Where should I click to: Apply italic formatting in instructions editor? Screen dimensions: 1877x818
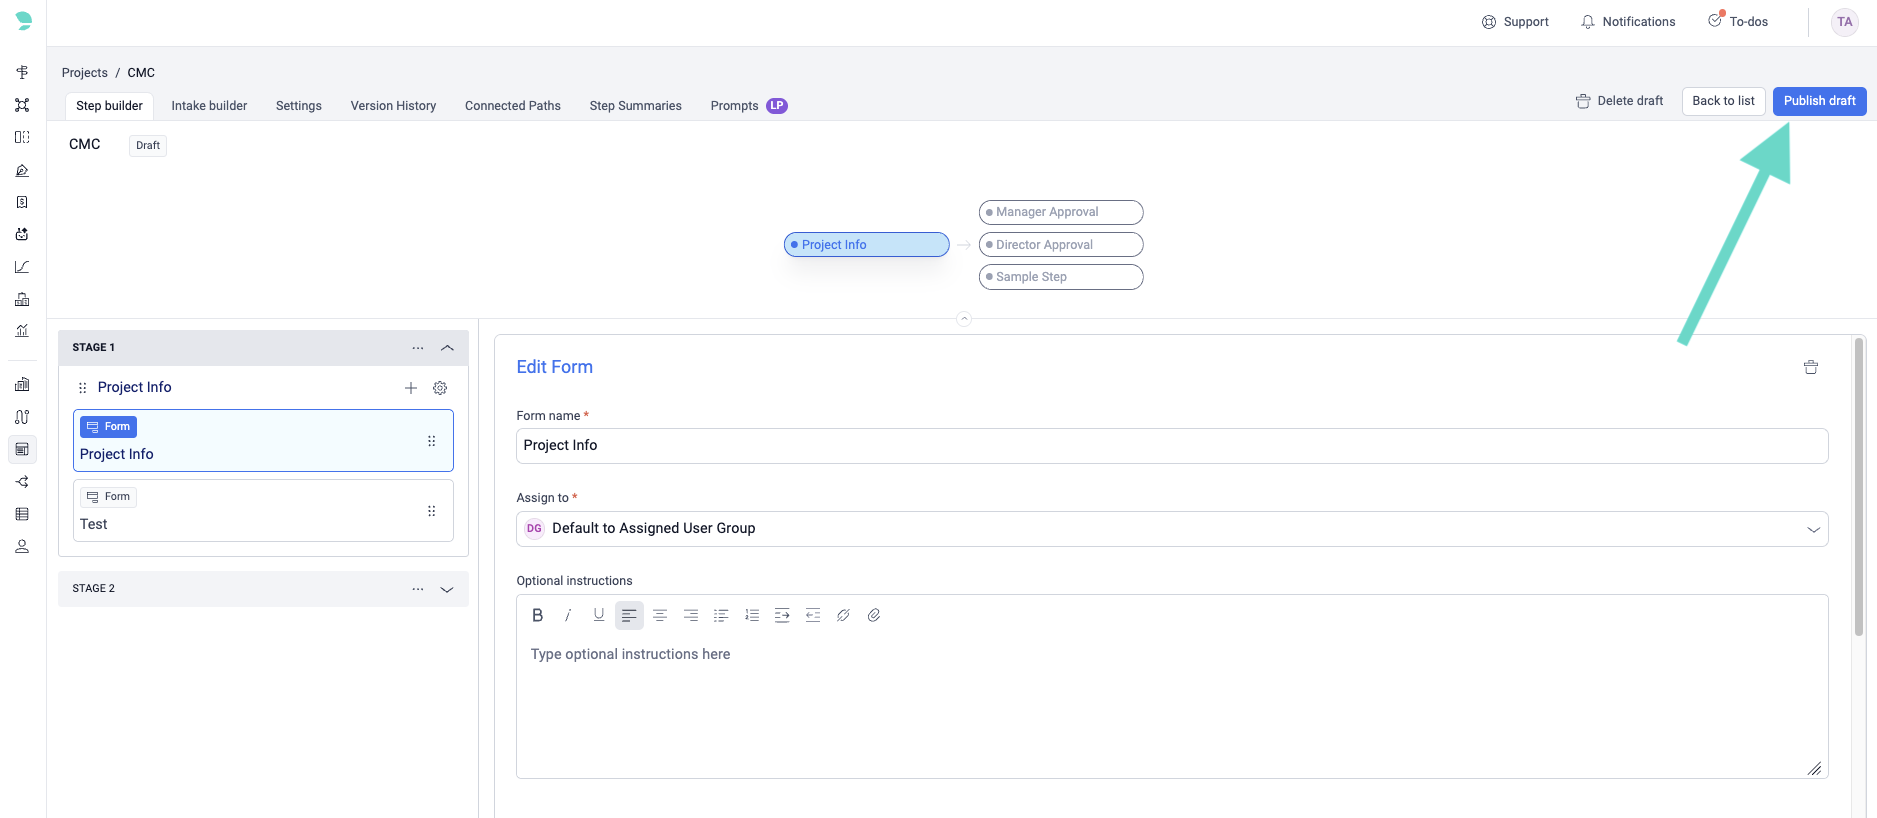coord(567,615)
